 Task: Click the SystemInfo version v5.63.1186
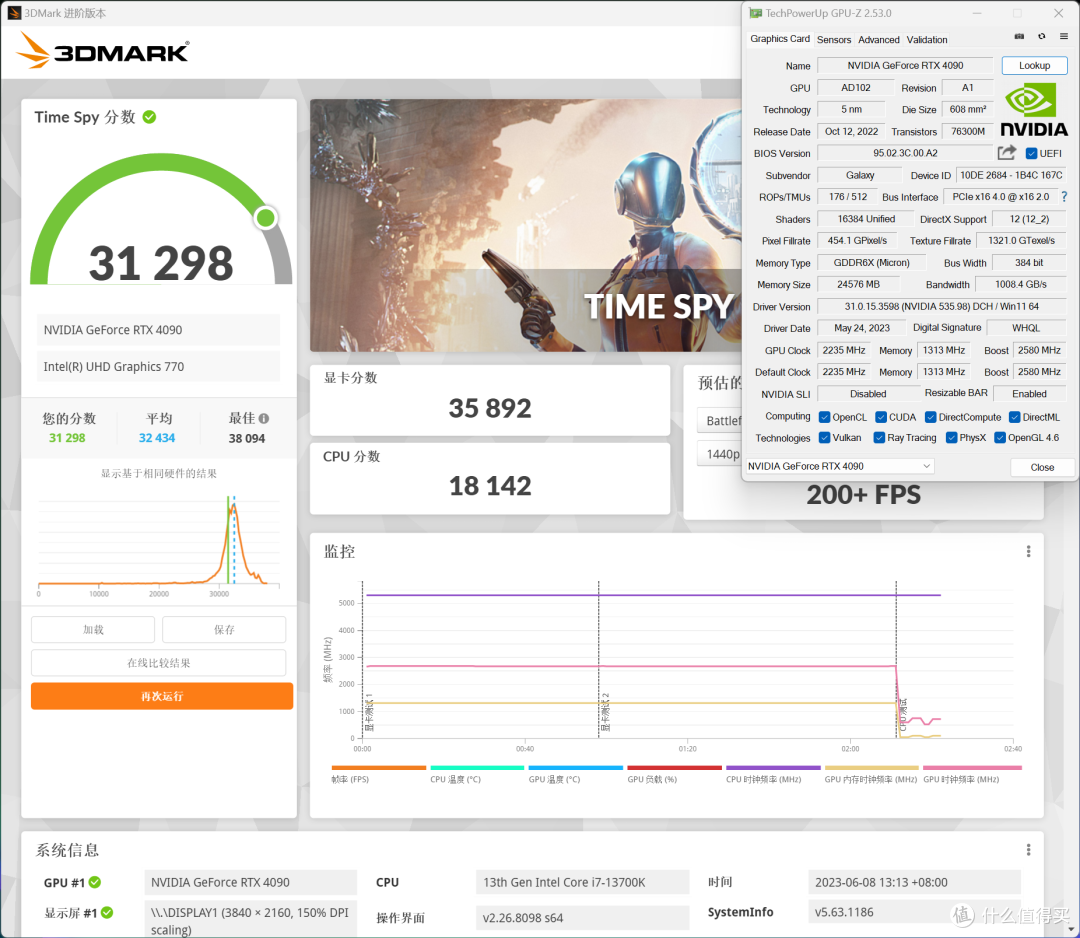844,912
